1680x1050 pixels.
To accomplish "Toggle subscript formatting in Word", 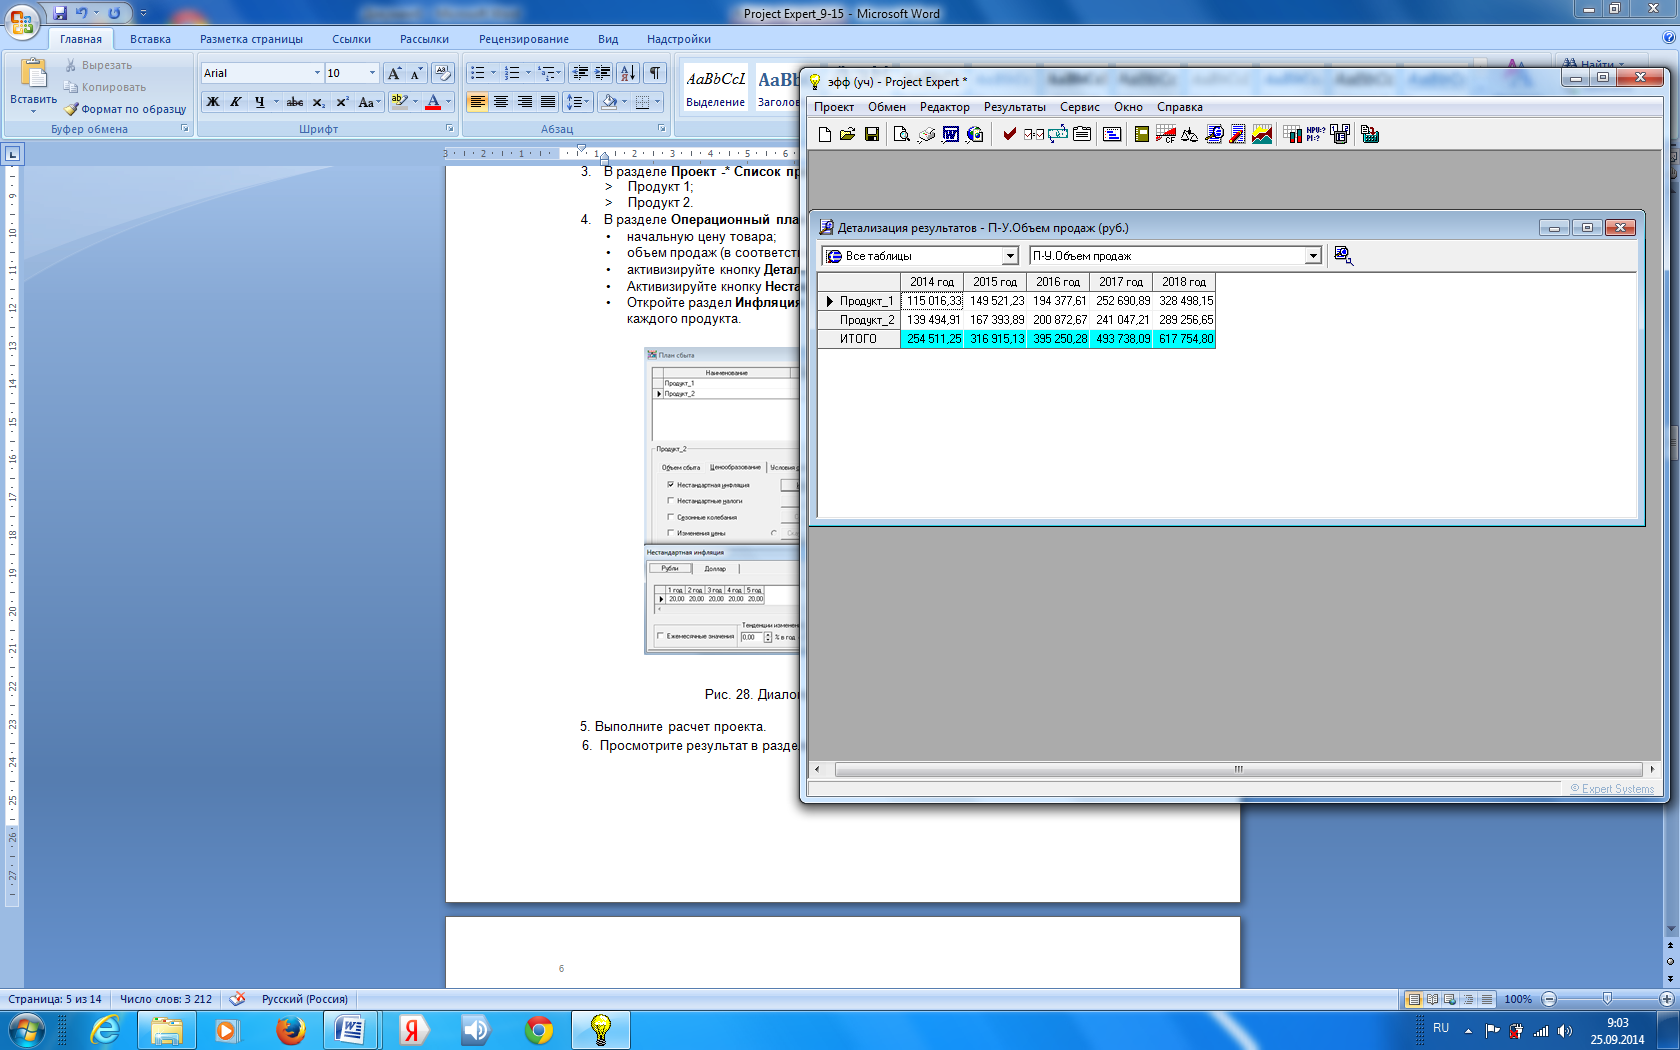I will [319, 102].
